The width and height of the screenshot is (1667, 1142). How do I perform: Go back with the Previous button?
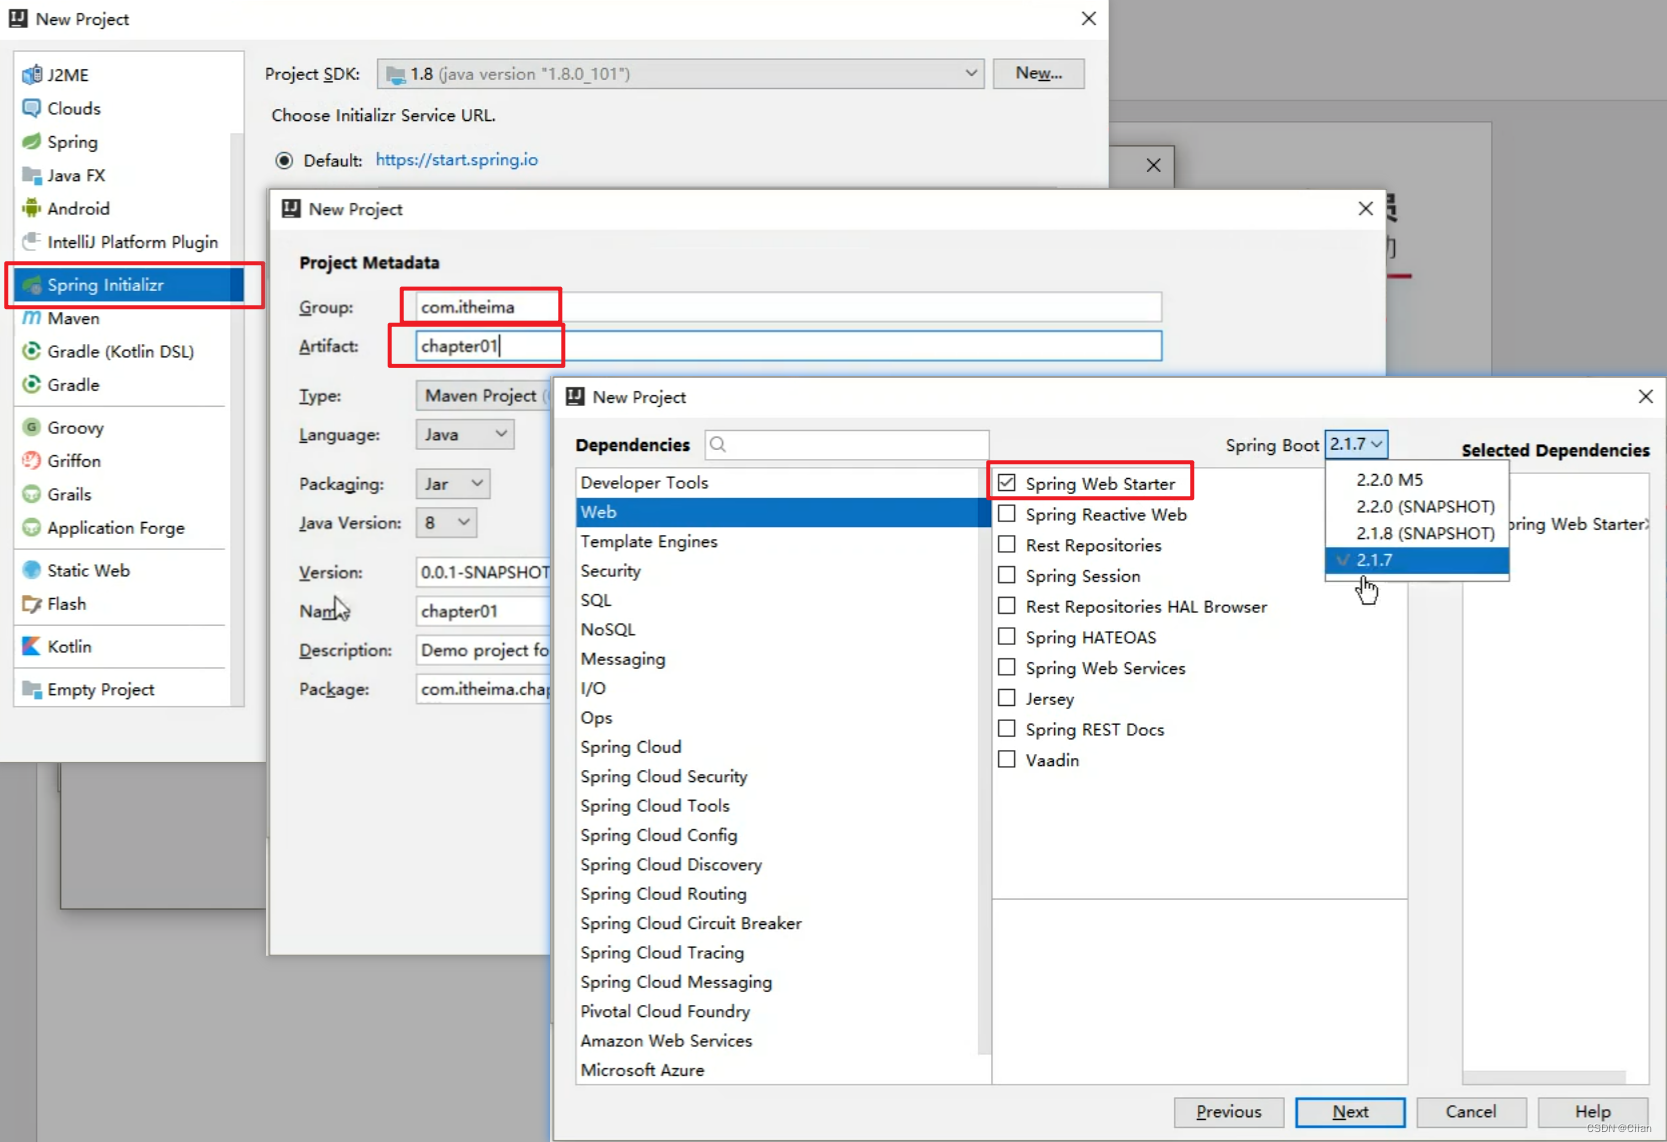(x=1229, y=1112)
